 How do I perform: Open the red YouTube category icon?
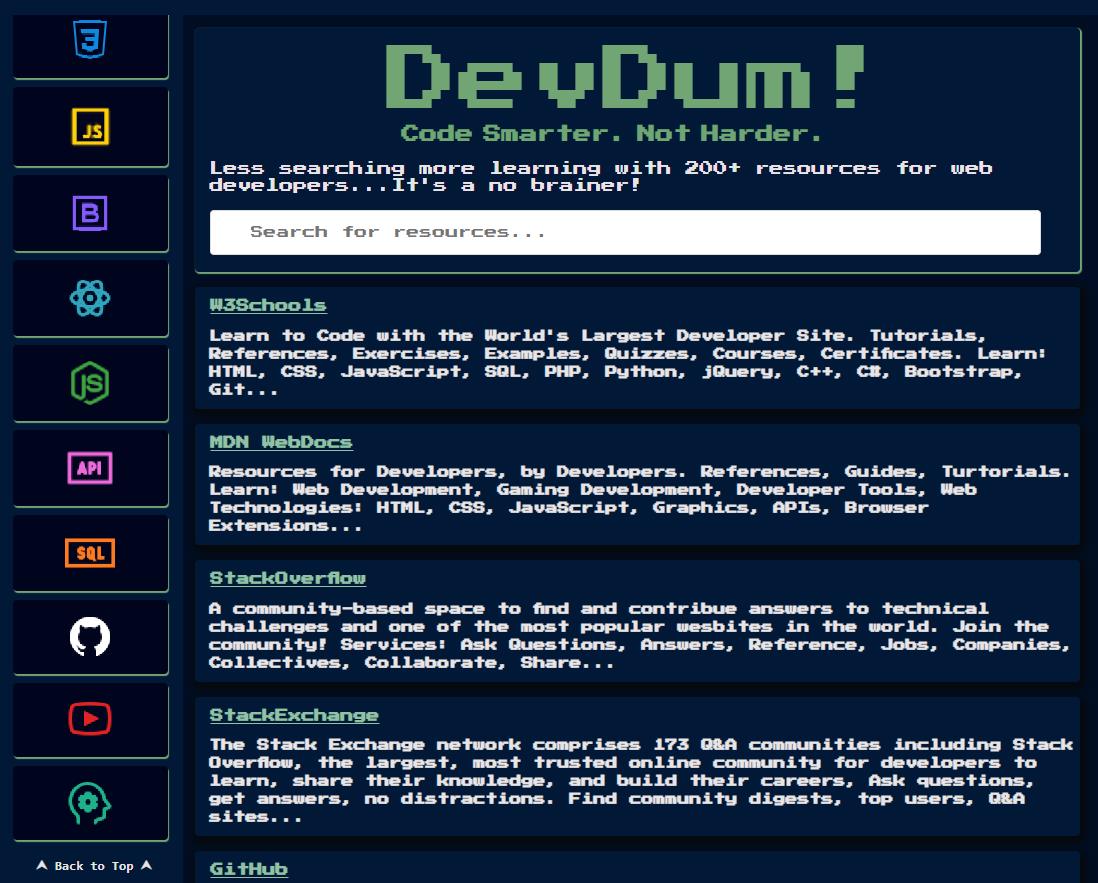pyautogui.click(x=90, y=718)
